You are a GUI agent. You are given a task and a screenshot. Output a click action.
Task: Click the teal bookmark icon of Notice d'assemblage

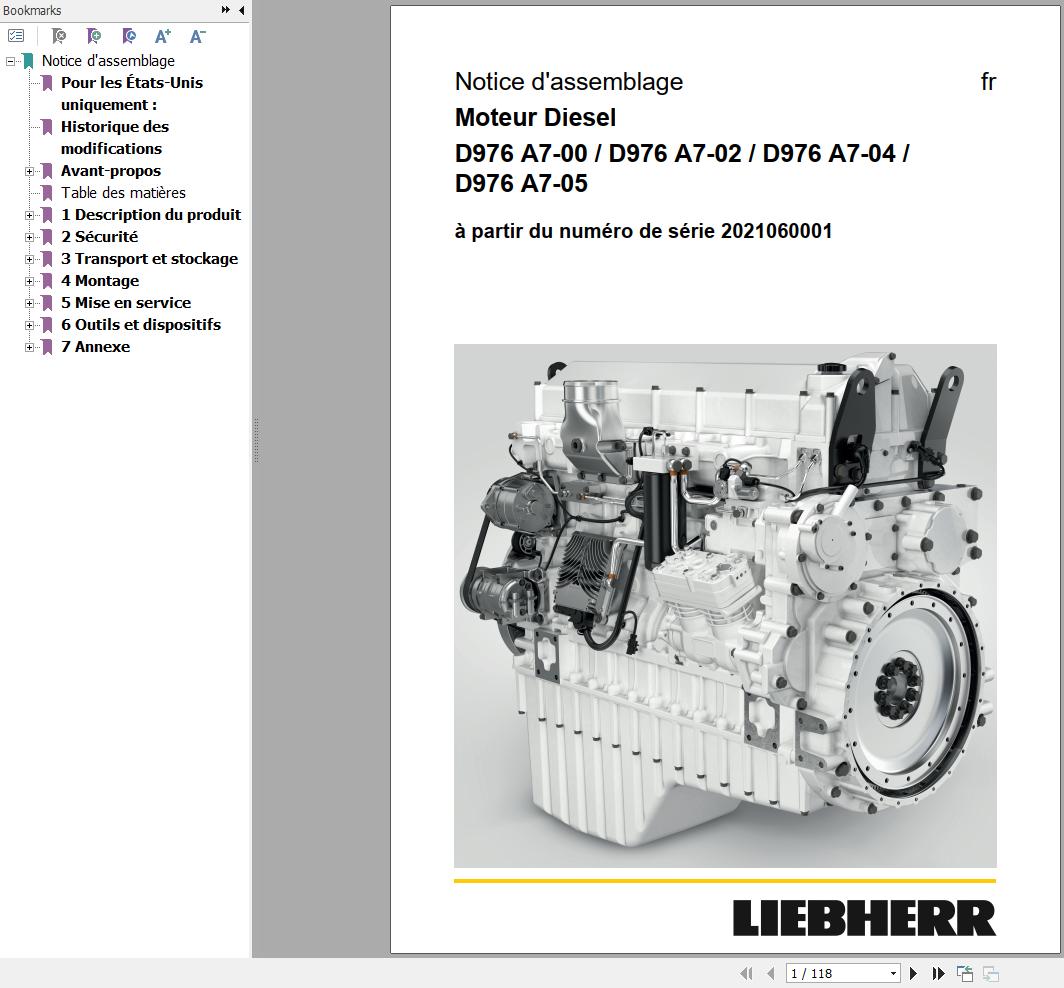tap(28, 61)
